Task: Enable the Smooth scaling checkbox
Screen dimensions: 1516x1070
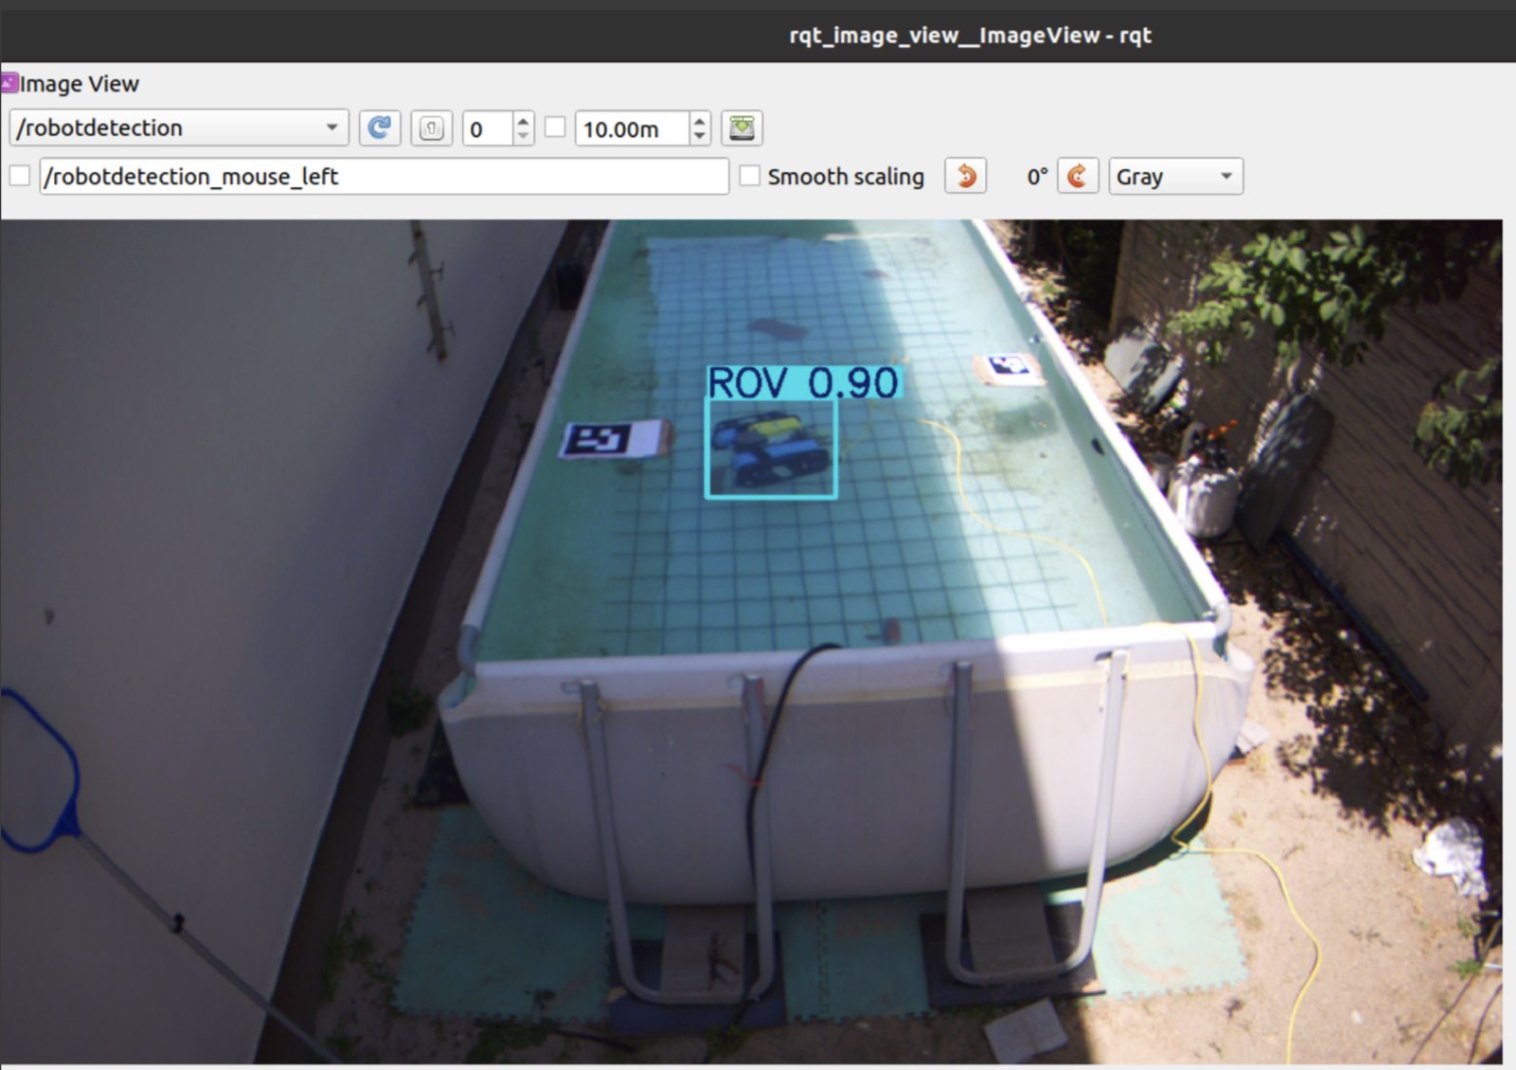Action: (x=749, y=176)
